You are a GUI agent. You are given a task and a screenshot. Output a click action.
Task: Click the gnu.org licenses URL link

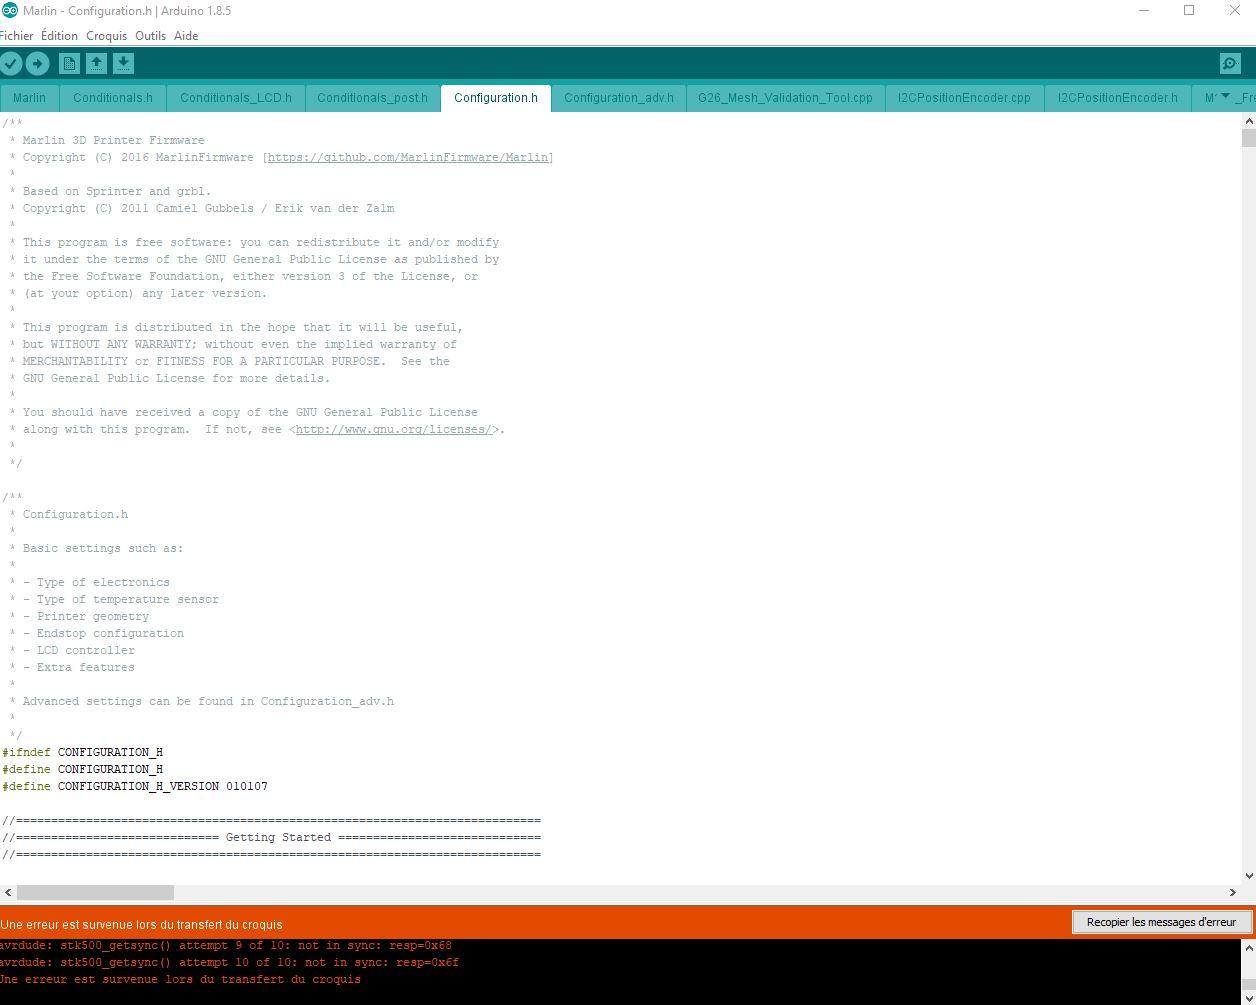click(x=394, y=429)
